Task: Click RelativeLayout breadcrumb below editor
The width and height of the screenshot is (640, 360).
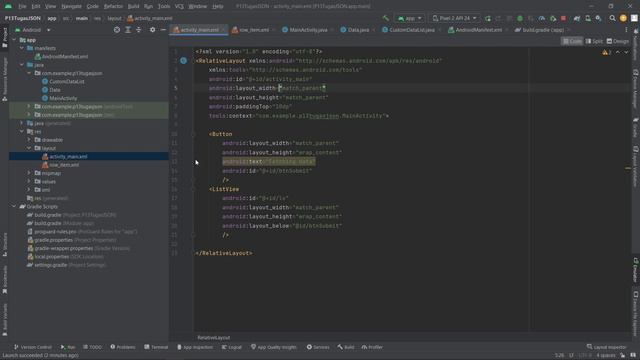Action: 214,338
